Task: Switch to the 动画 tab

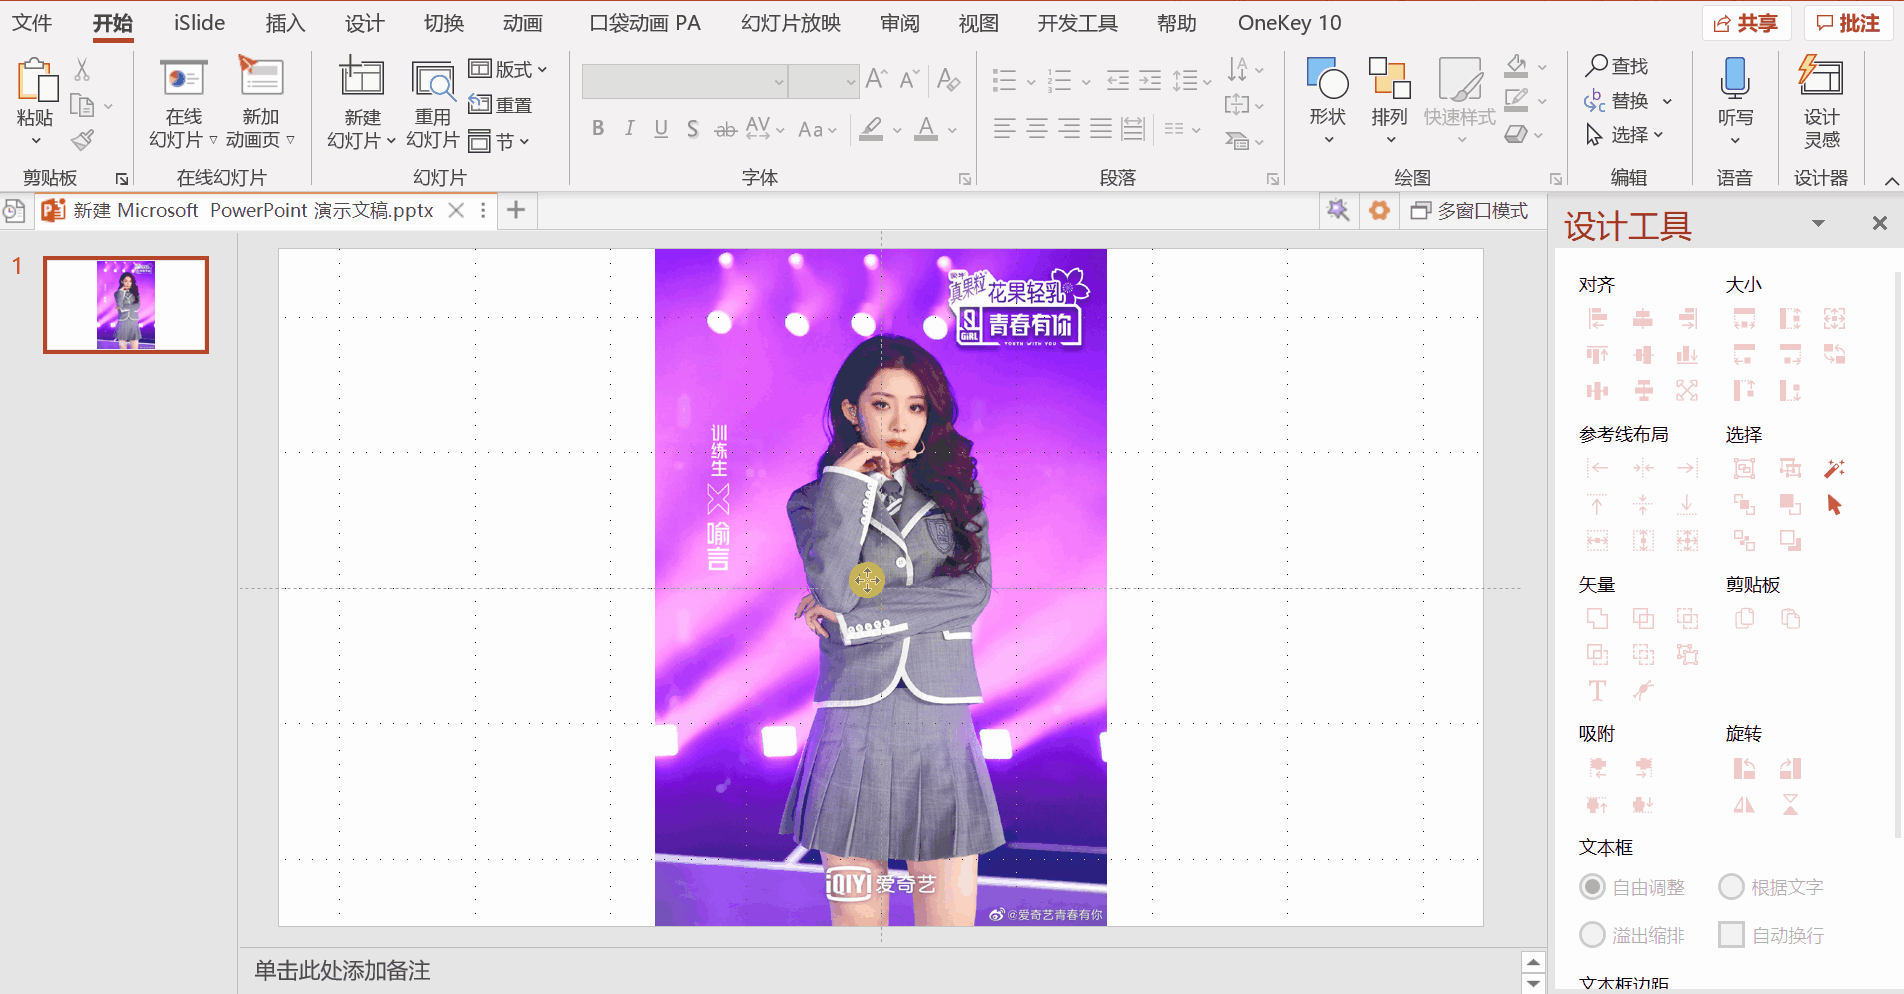Action: (x=522, y=23)
